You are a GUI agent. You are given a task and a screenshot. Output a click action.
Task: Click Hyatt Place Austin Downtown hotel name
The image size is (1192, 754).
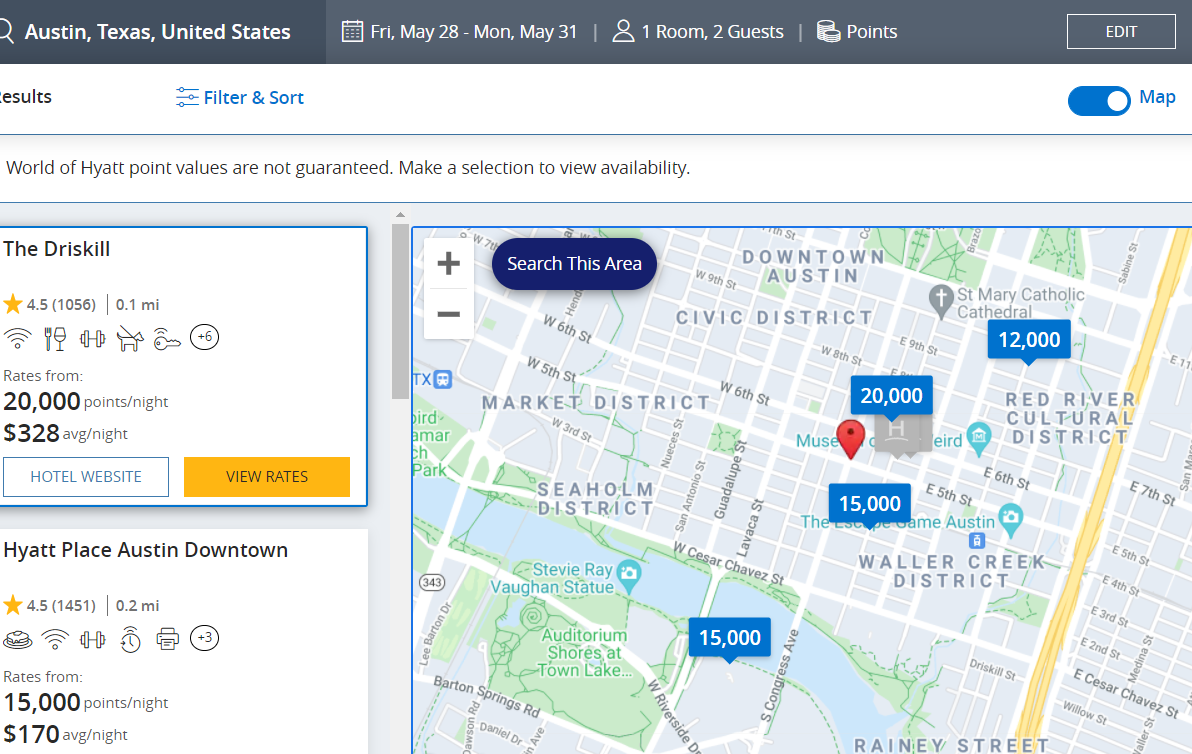click(145, 550)
